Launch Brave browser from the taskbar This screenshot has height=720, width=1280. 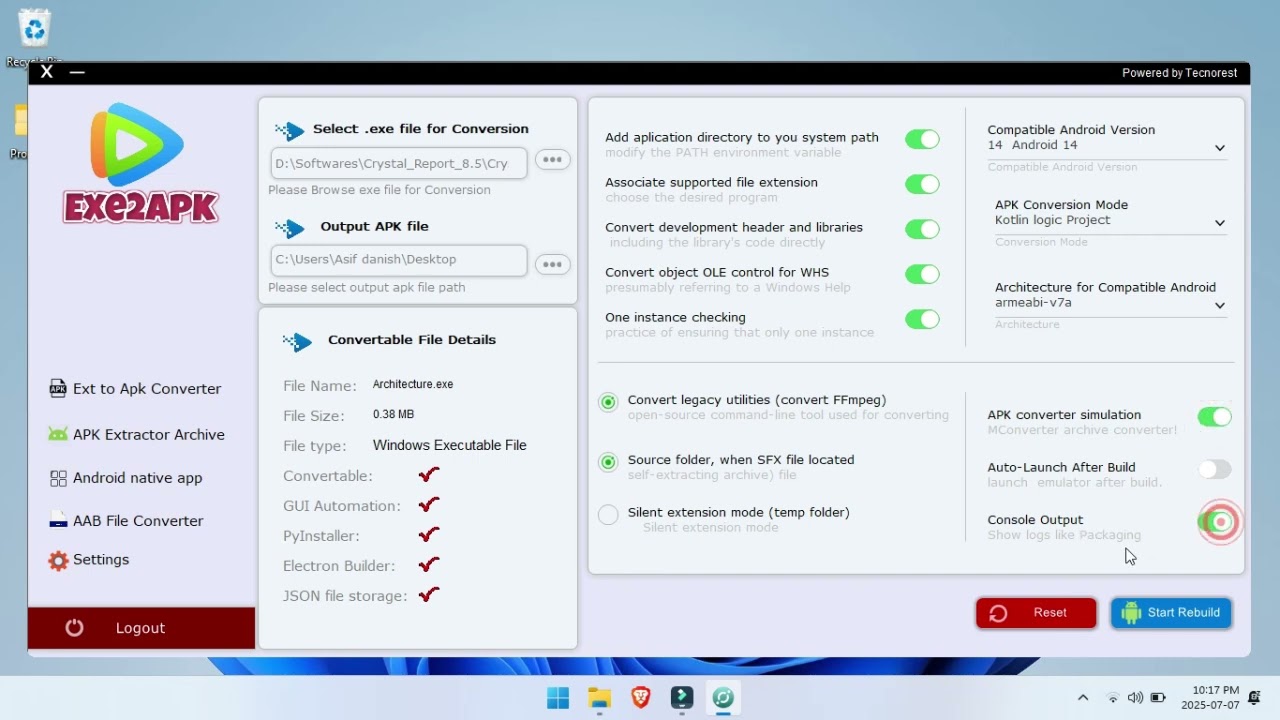pyautogui.click(x=640, y=697)
